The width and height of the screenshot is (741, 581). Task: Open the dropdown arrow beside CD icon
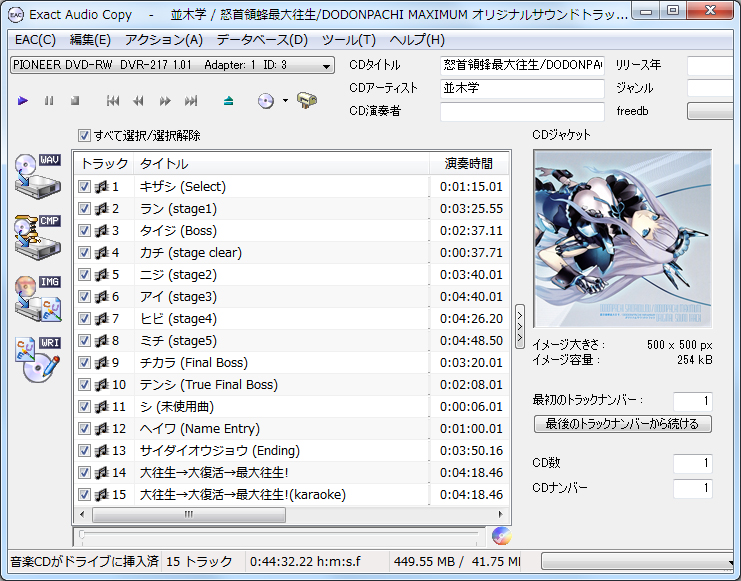pyautogui.click(x=285, y=101)
